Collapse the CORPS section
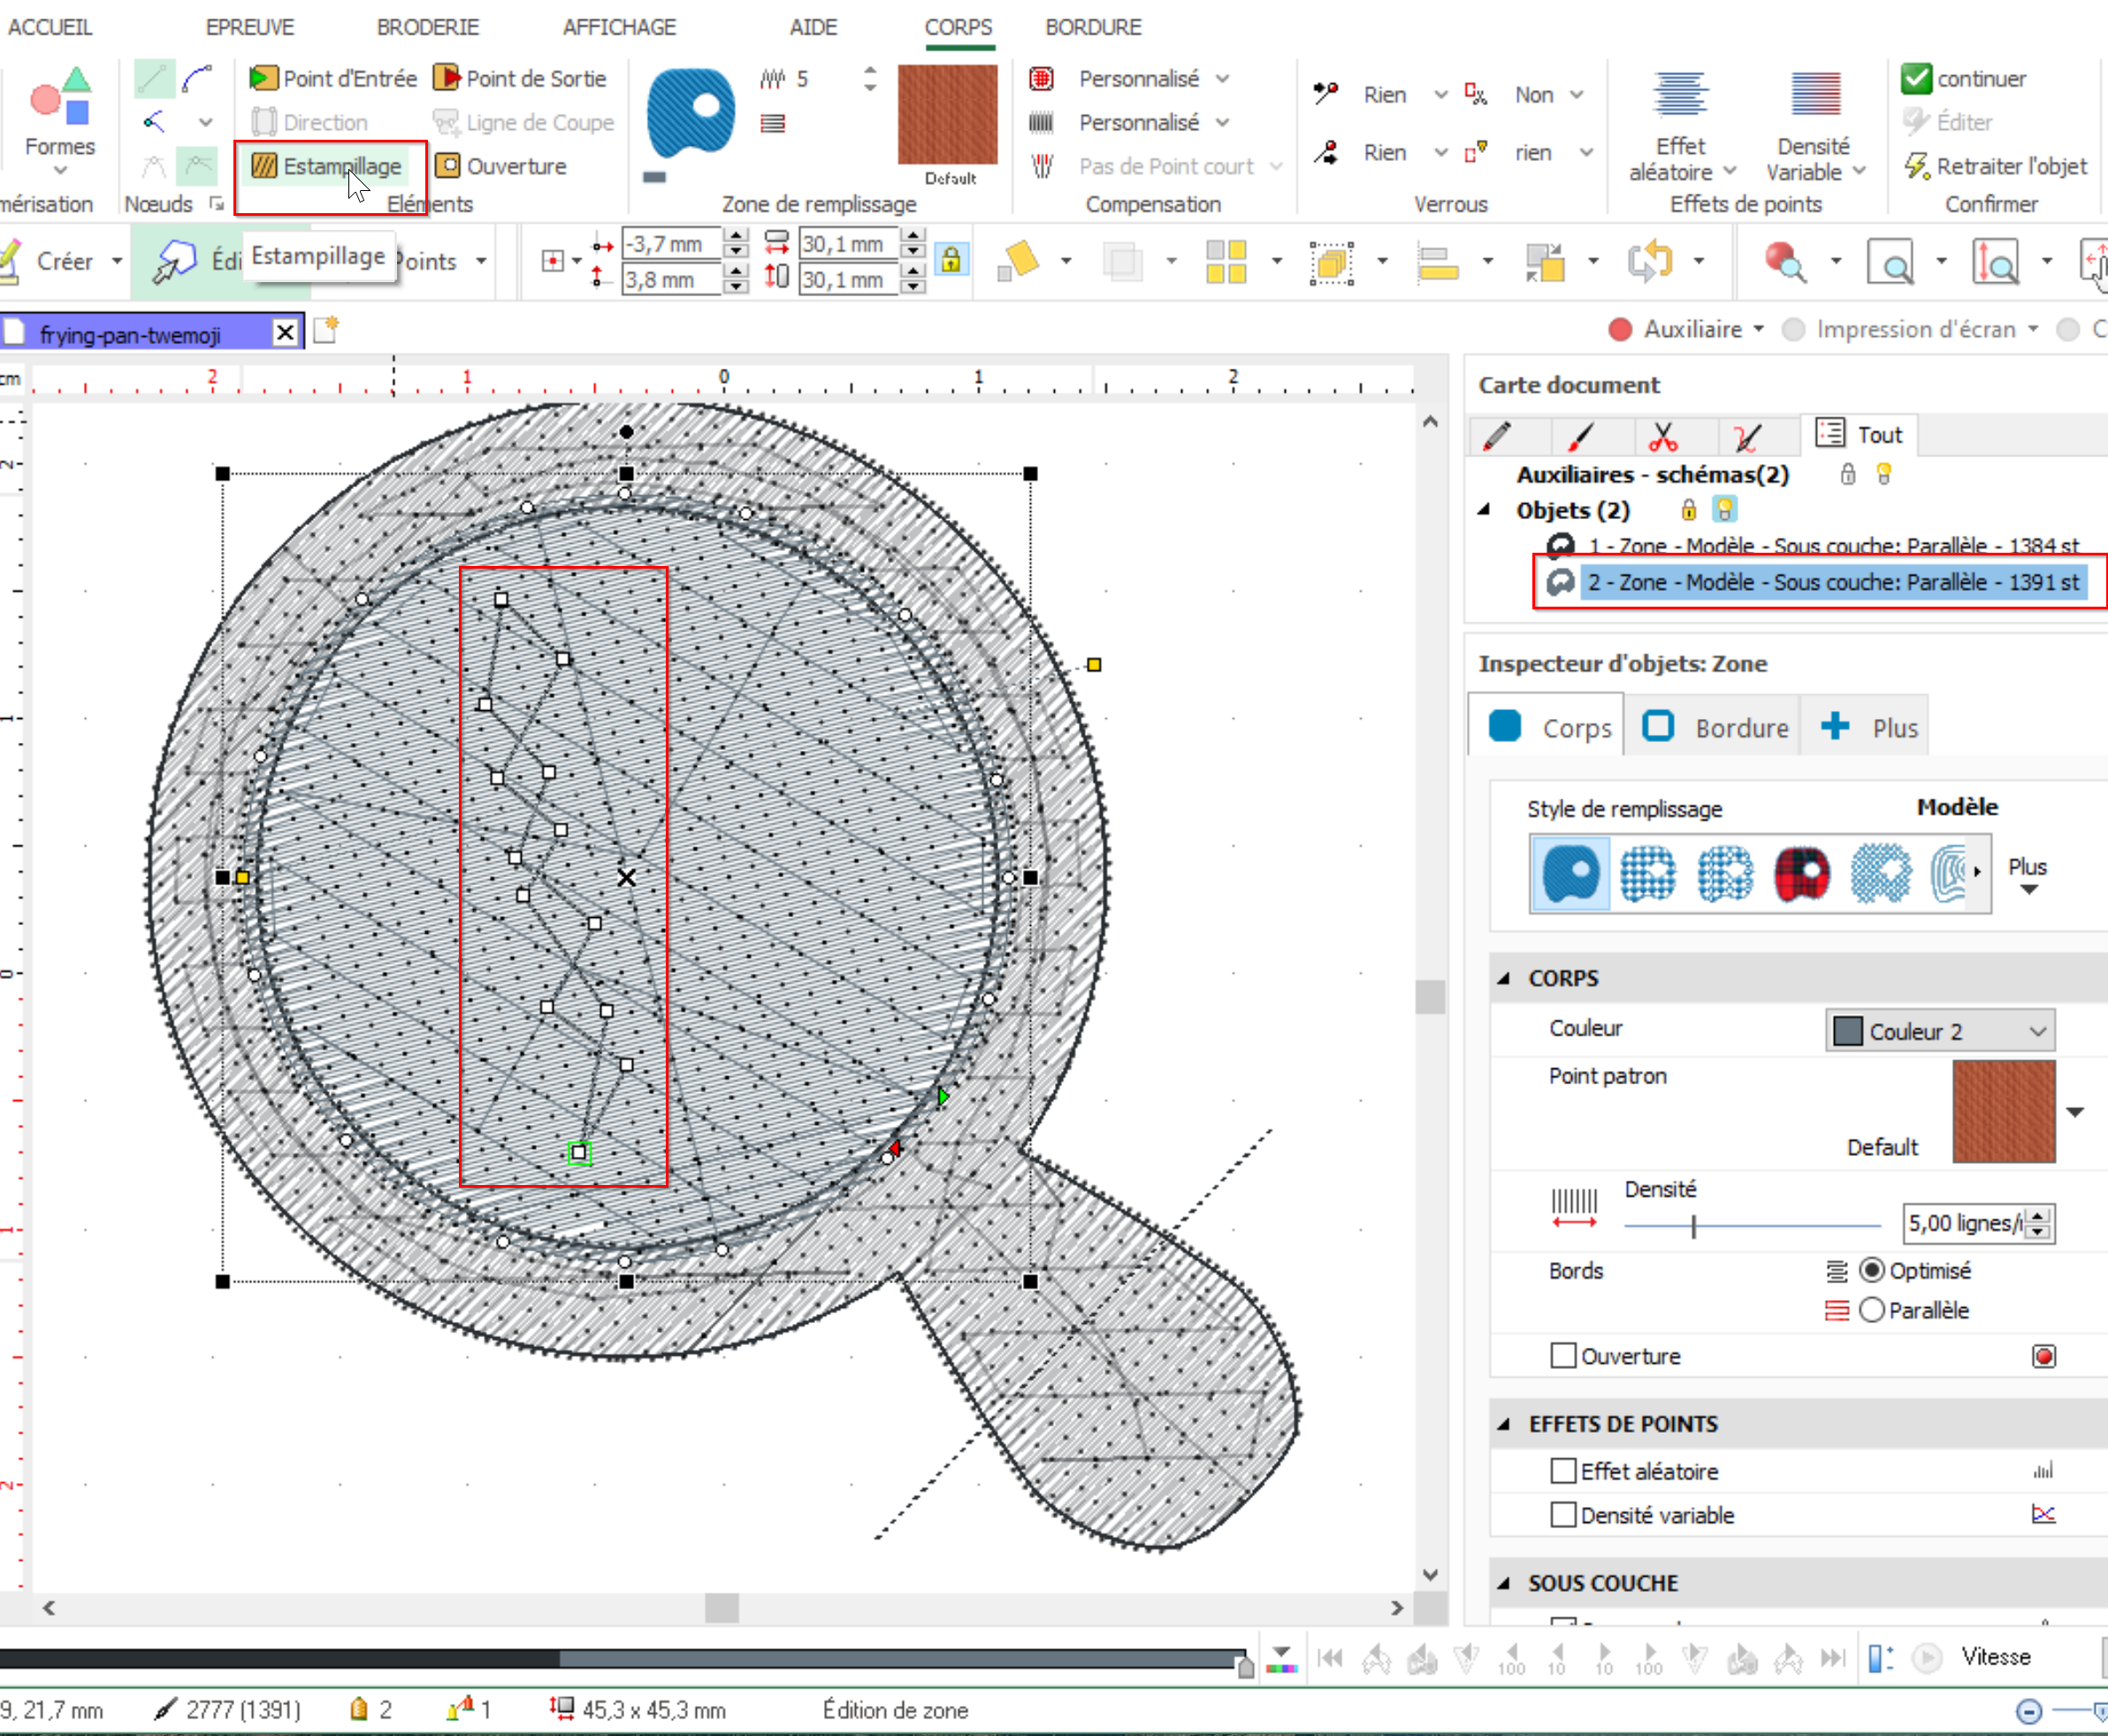 coord(1504,978)
